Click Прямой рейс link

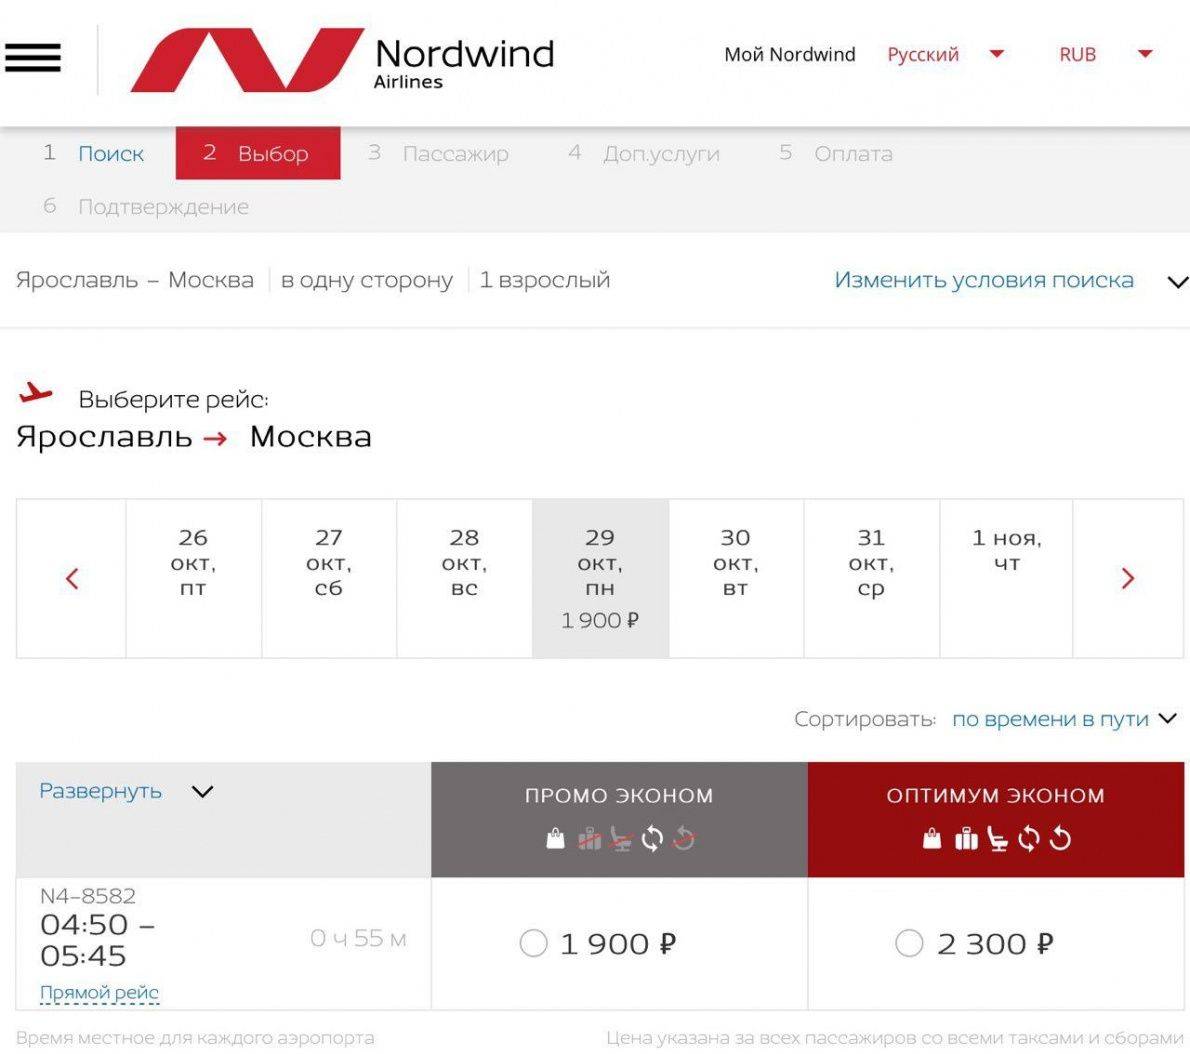tap(99, 993)
